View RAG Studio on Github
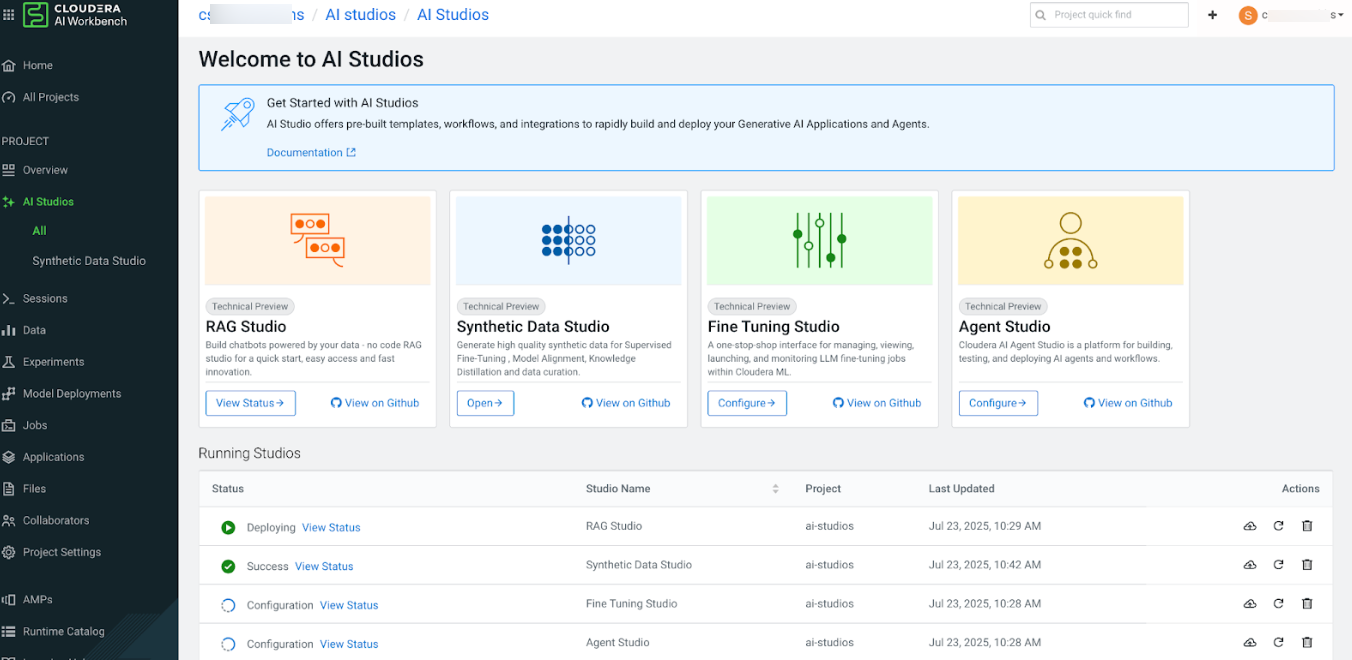 click(x=375, y=403)
